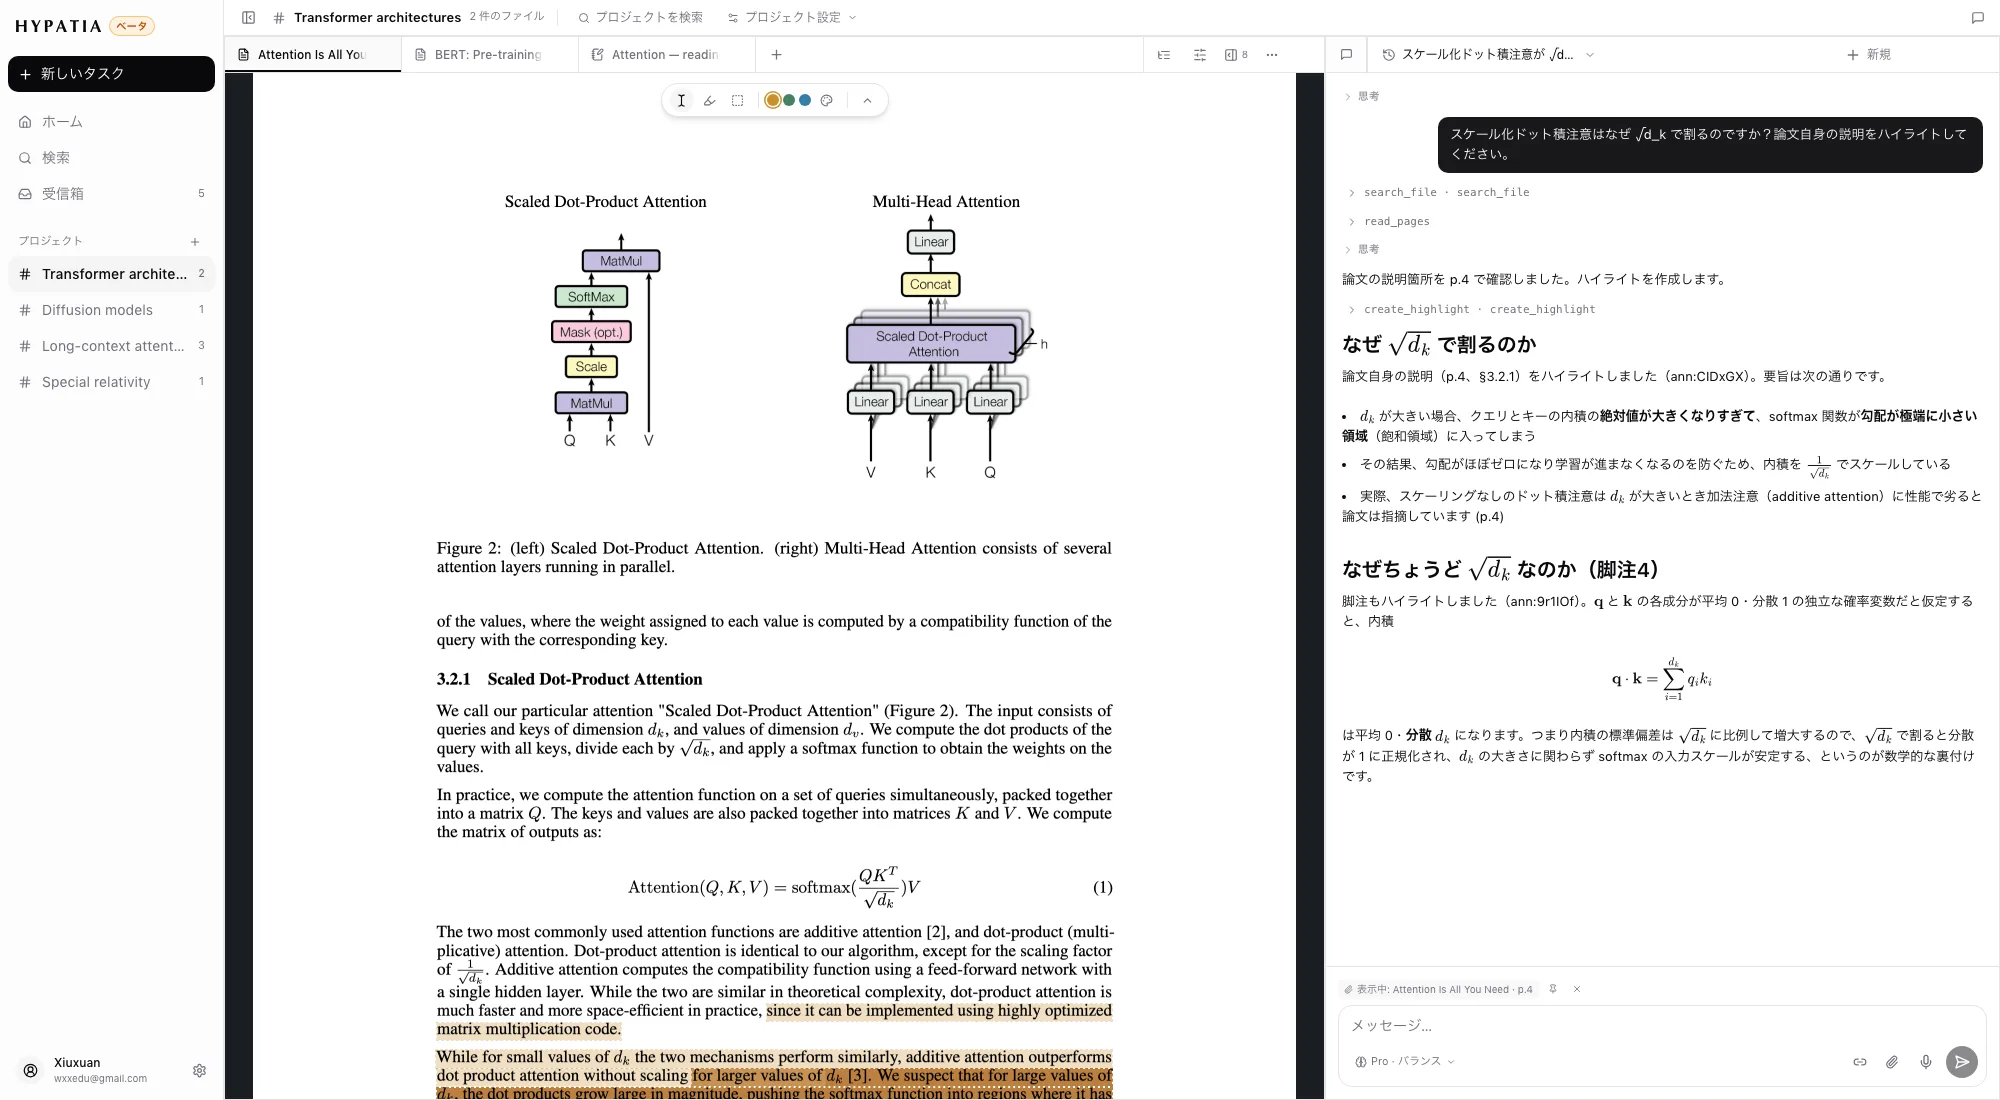Open user settings gear icon
The height and width of the screenshot is (1100, 2000).
click(199, 1070)
